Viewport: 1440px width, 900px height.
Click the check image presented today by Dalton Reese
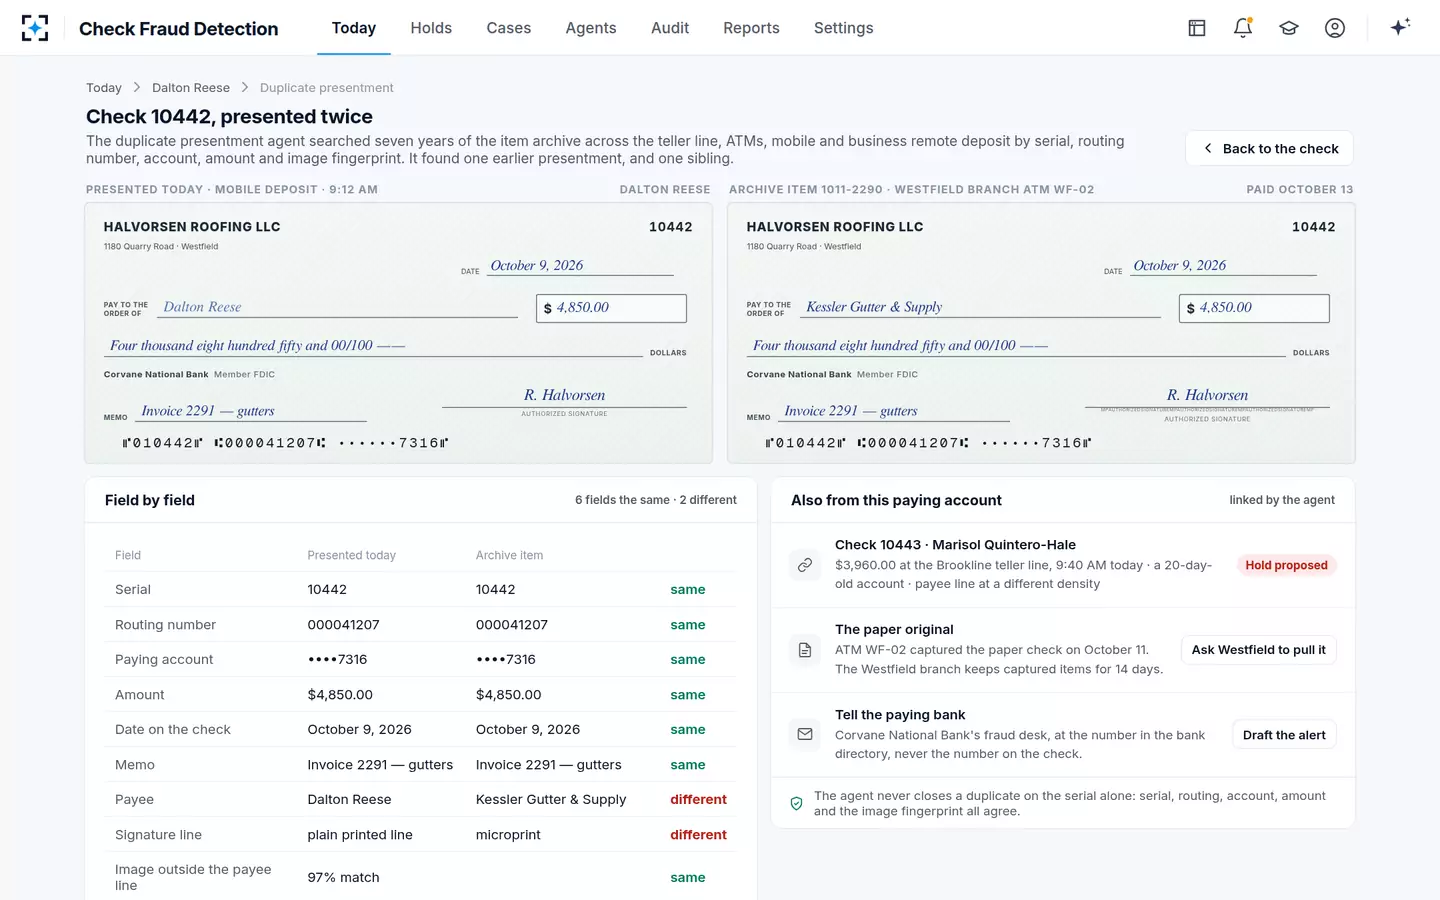tap(398, 333)
